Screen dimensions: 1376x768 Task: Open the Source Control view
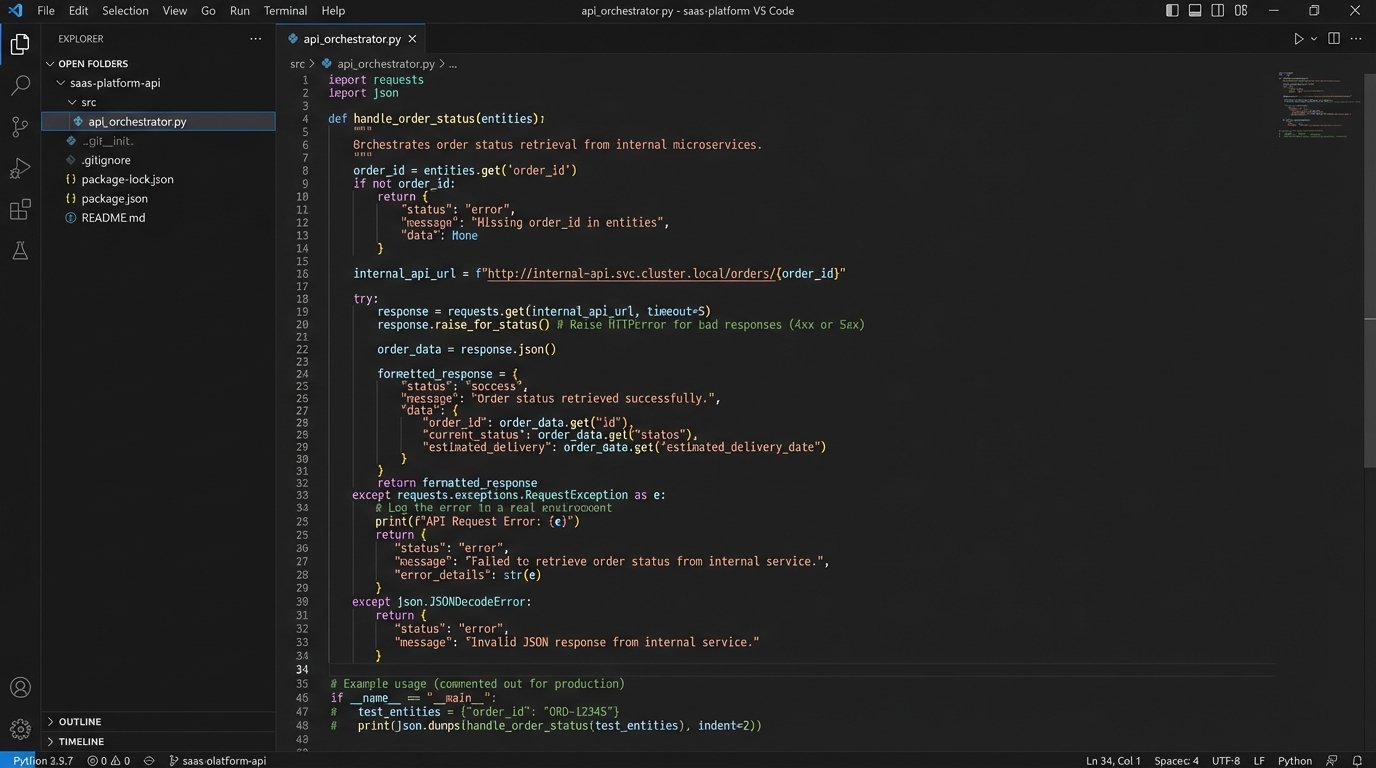20,126
